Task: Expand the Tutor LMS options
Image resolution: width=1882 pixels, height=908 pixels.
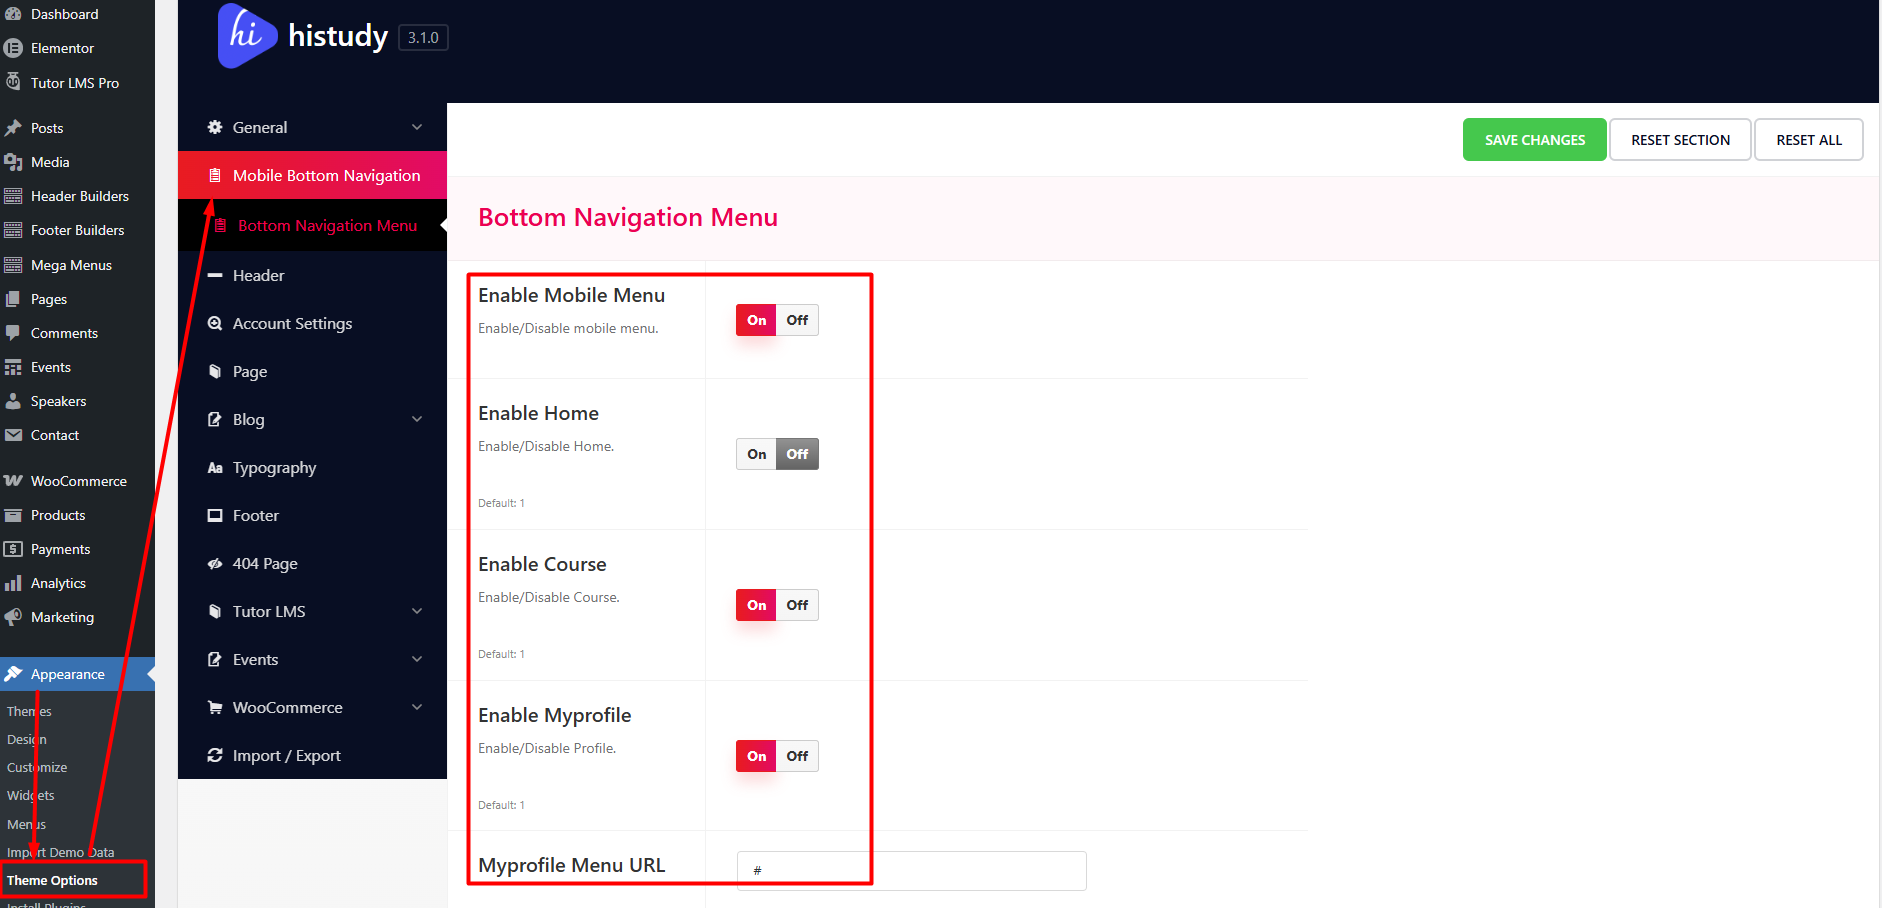Action: coord(268,611)
